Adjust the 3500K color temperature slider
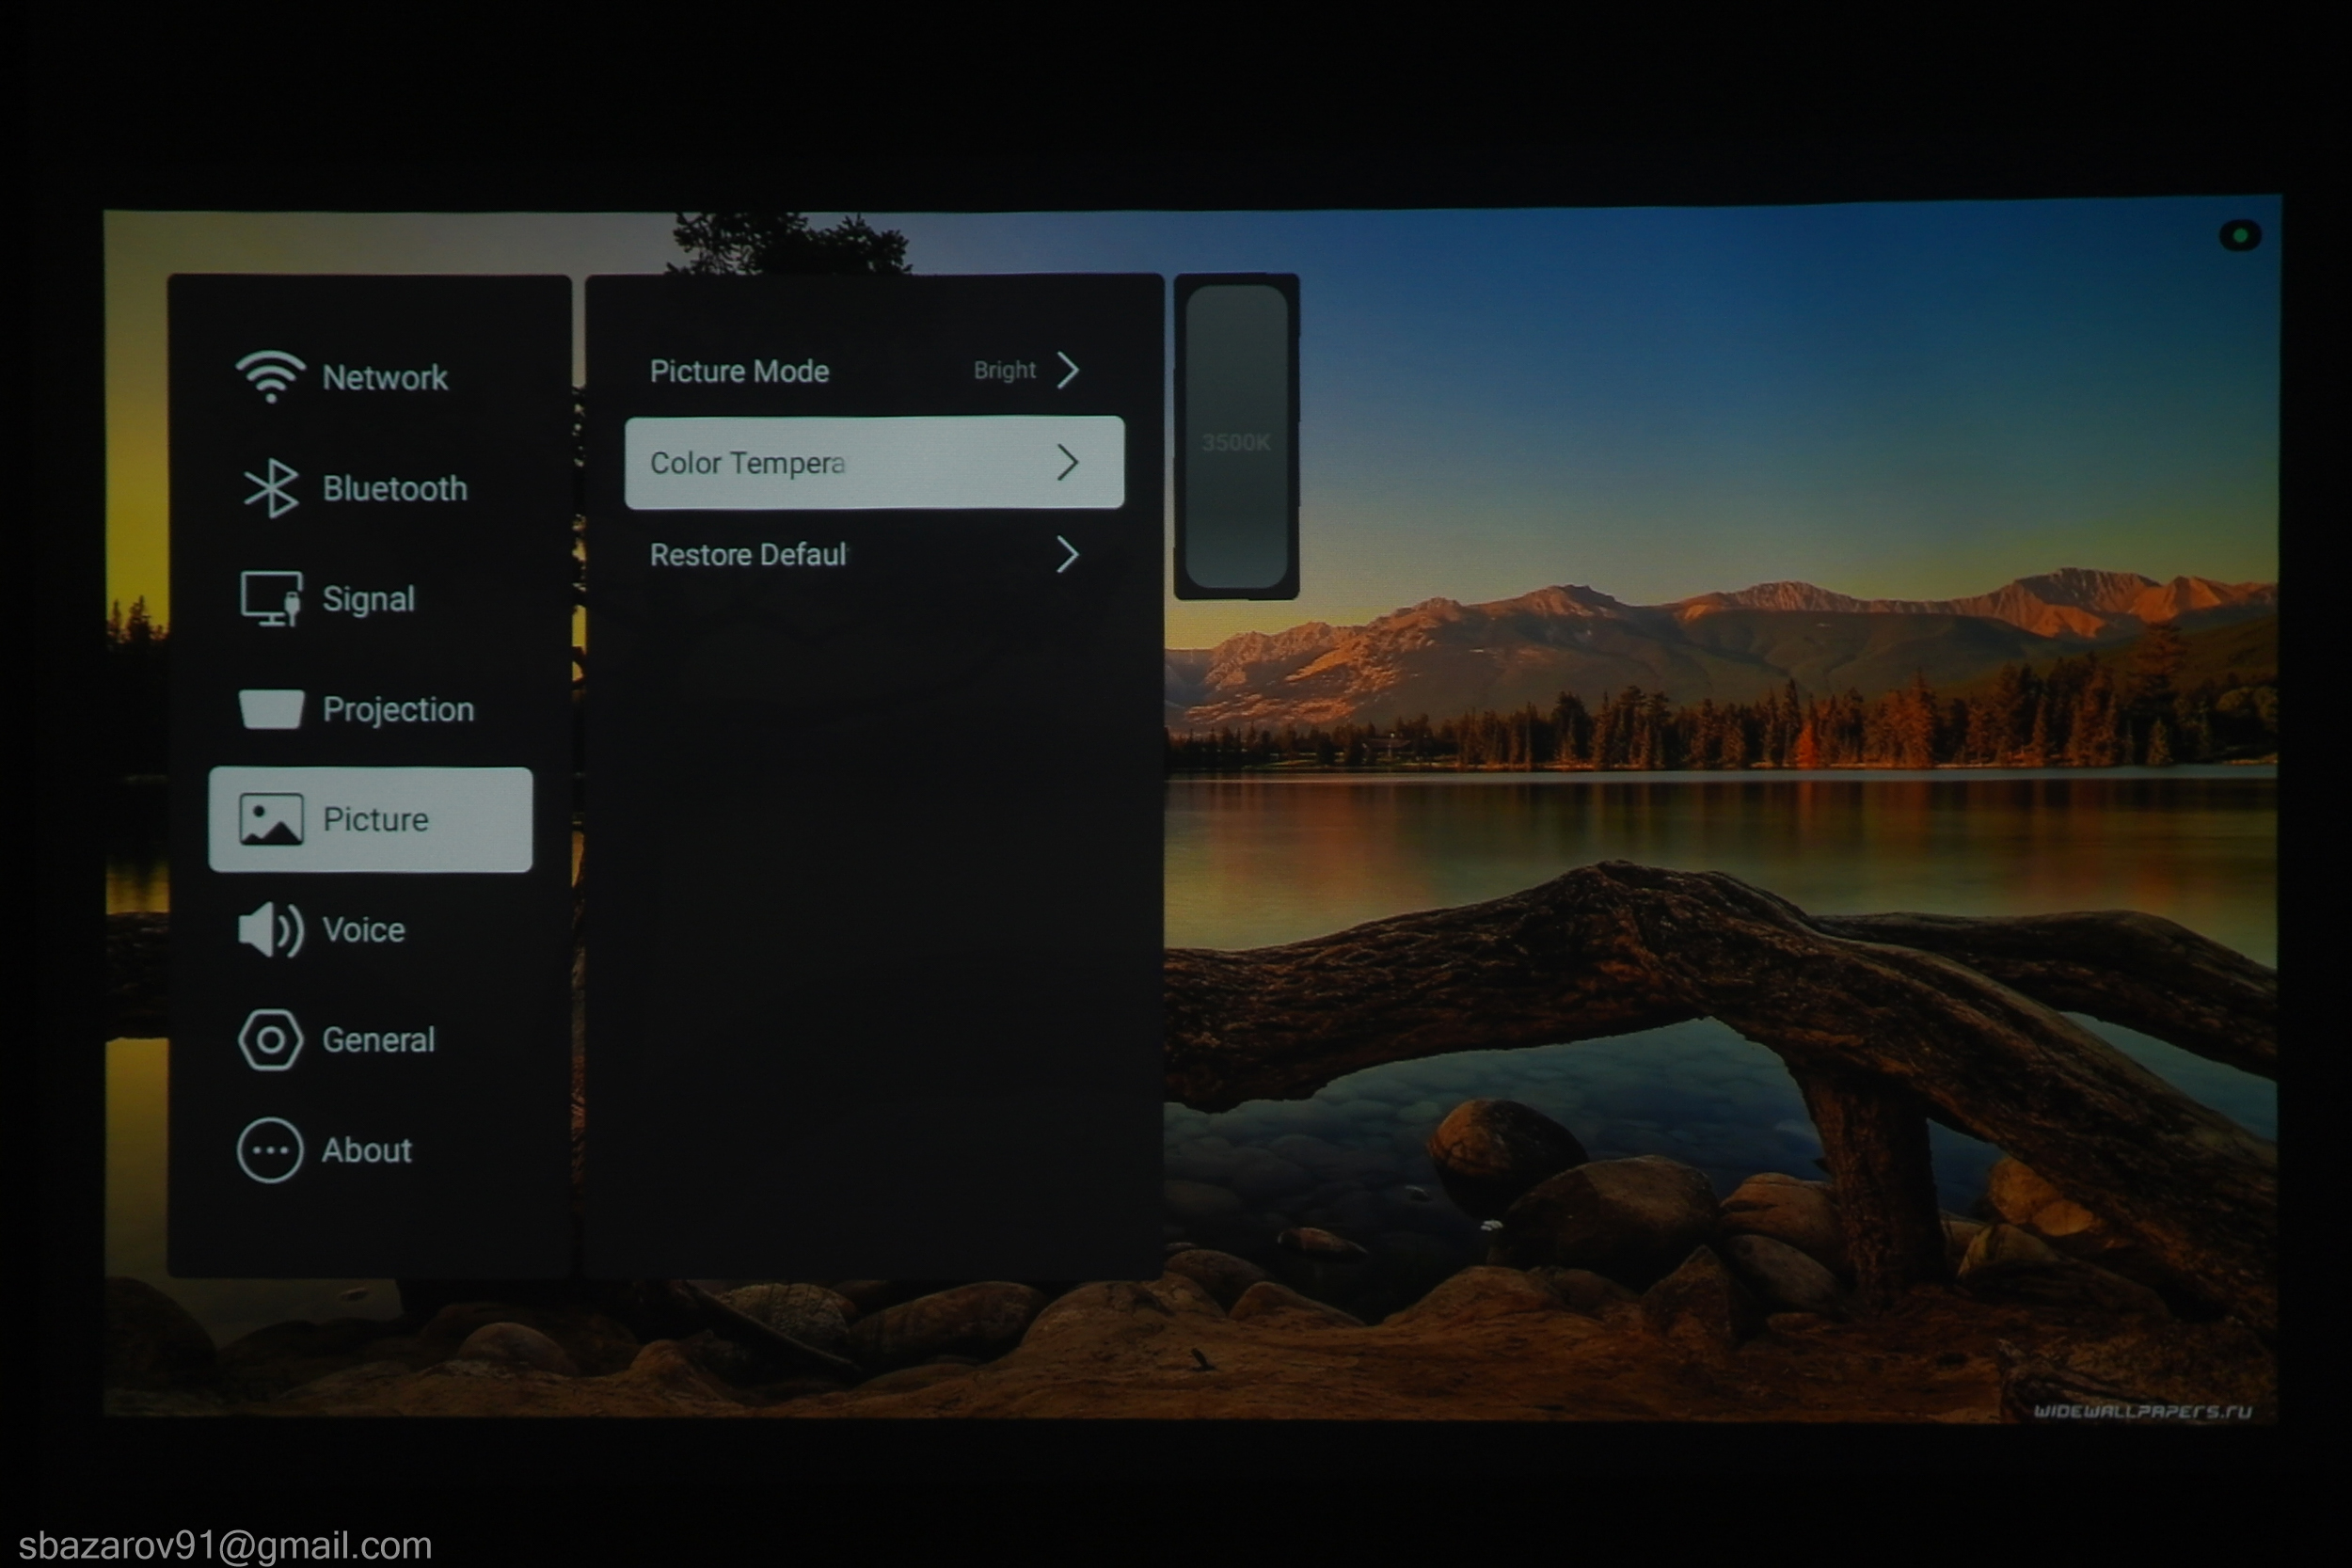Viewport: 2352px width, 1568px height. [x=1236, y=441]
